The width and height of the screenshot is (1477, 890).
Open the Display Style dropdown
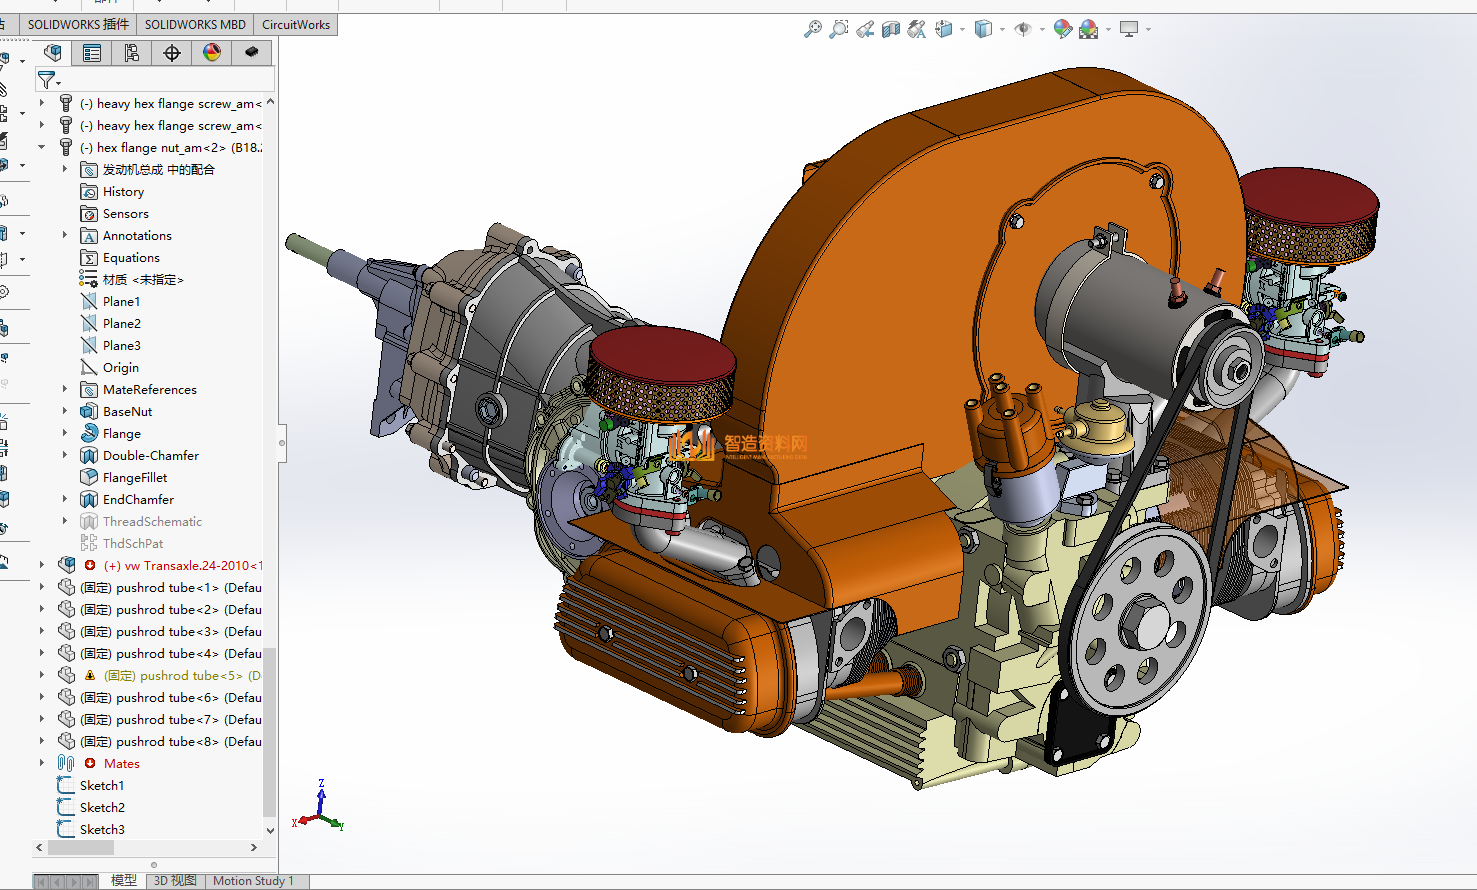point(1002,29)
